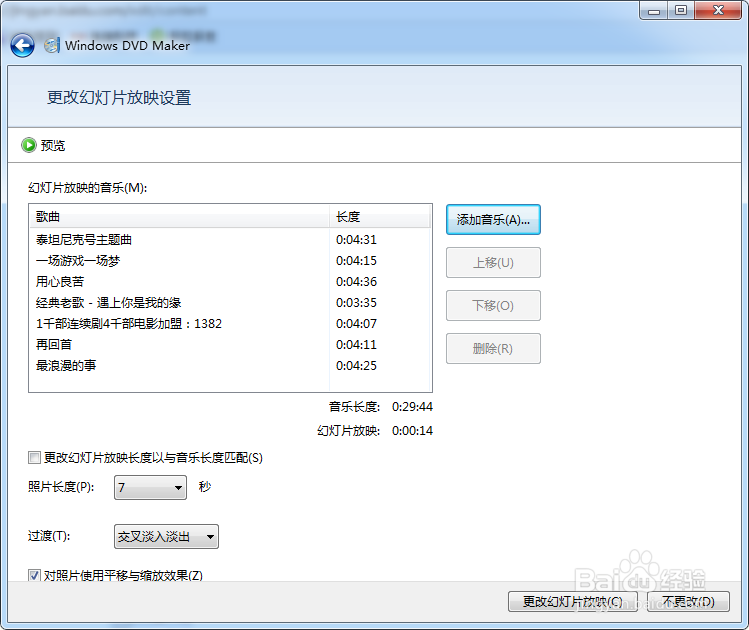
Task: Start the slideshow preview (预览) play icon
Action: 29,145
